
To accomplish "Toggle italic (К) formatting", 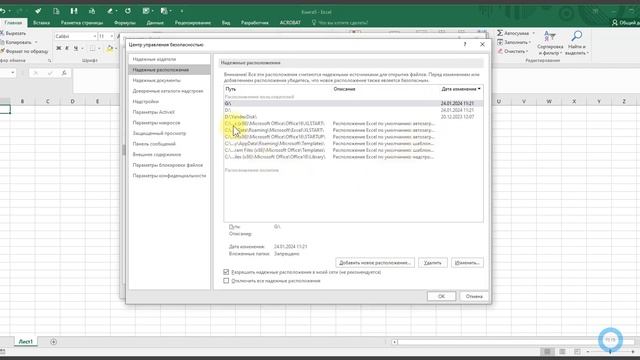I will (x=67, y=49).
